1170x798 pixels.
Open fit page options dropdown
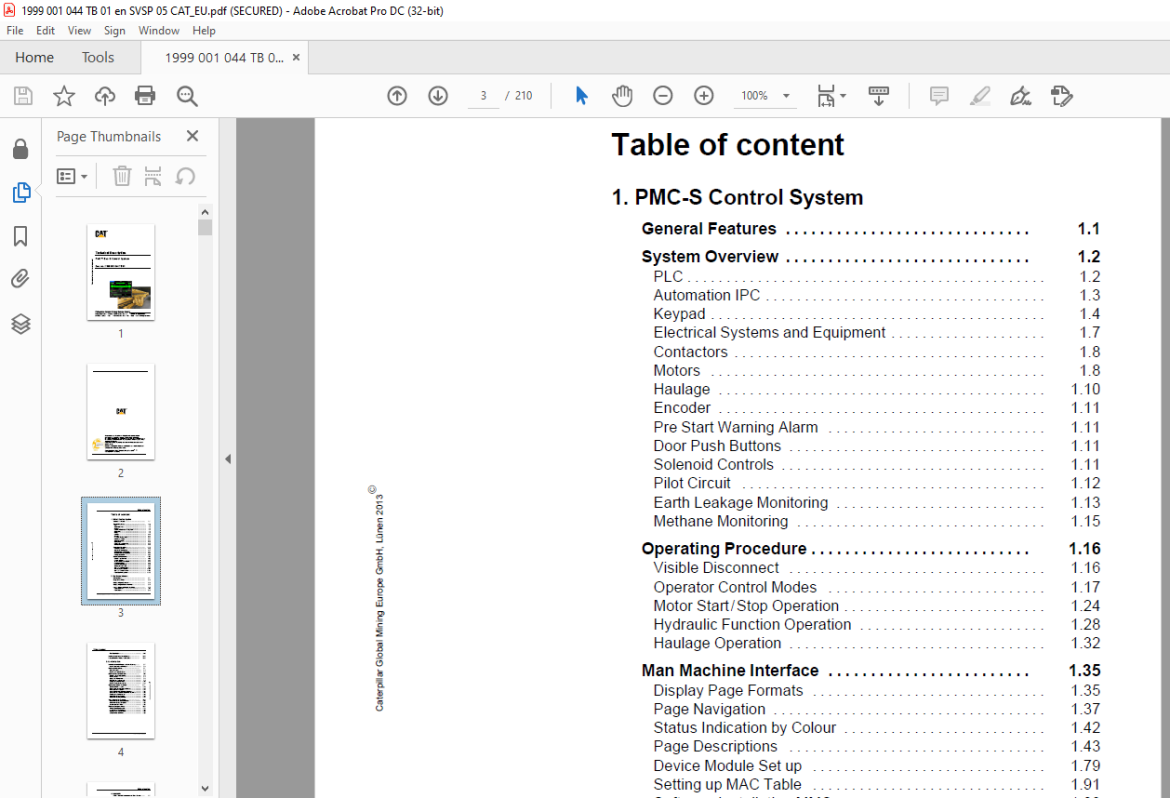point(831,96)
